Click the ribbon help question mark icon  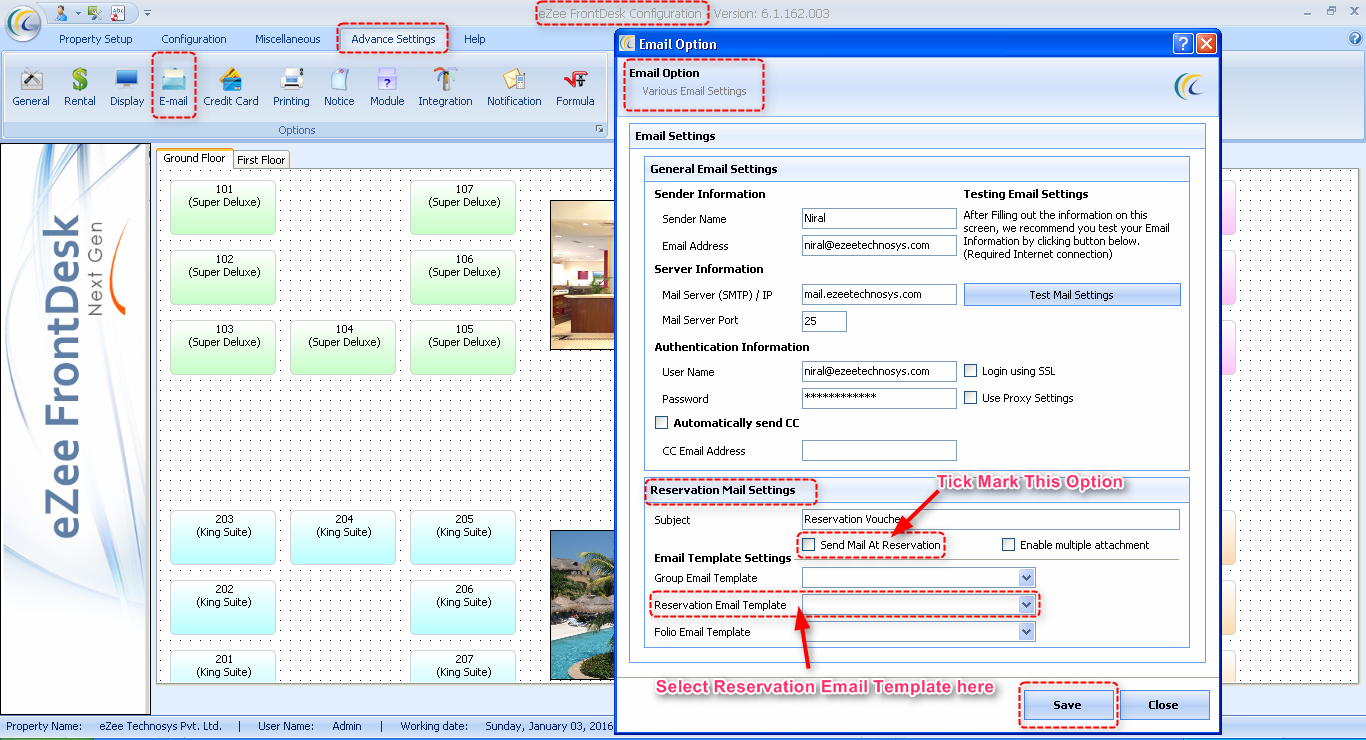[1355, 38]
